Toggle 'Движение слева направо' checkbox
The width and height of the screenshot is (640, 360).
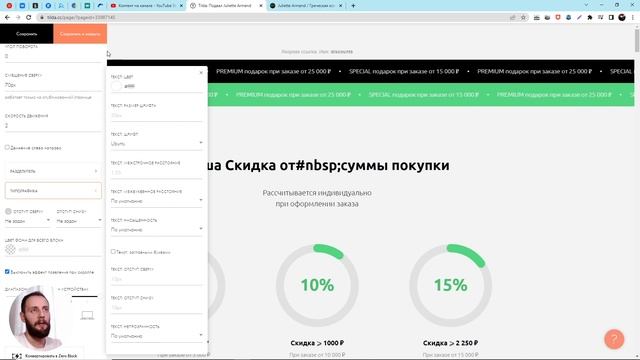(7, 147)
